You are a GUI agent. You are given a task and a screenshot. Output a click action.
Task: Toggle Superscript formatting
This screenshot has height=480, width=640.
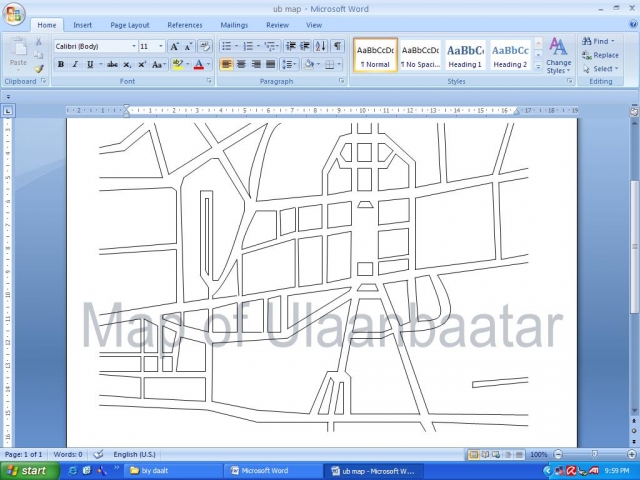tap(142, 64)
